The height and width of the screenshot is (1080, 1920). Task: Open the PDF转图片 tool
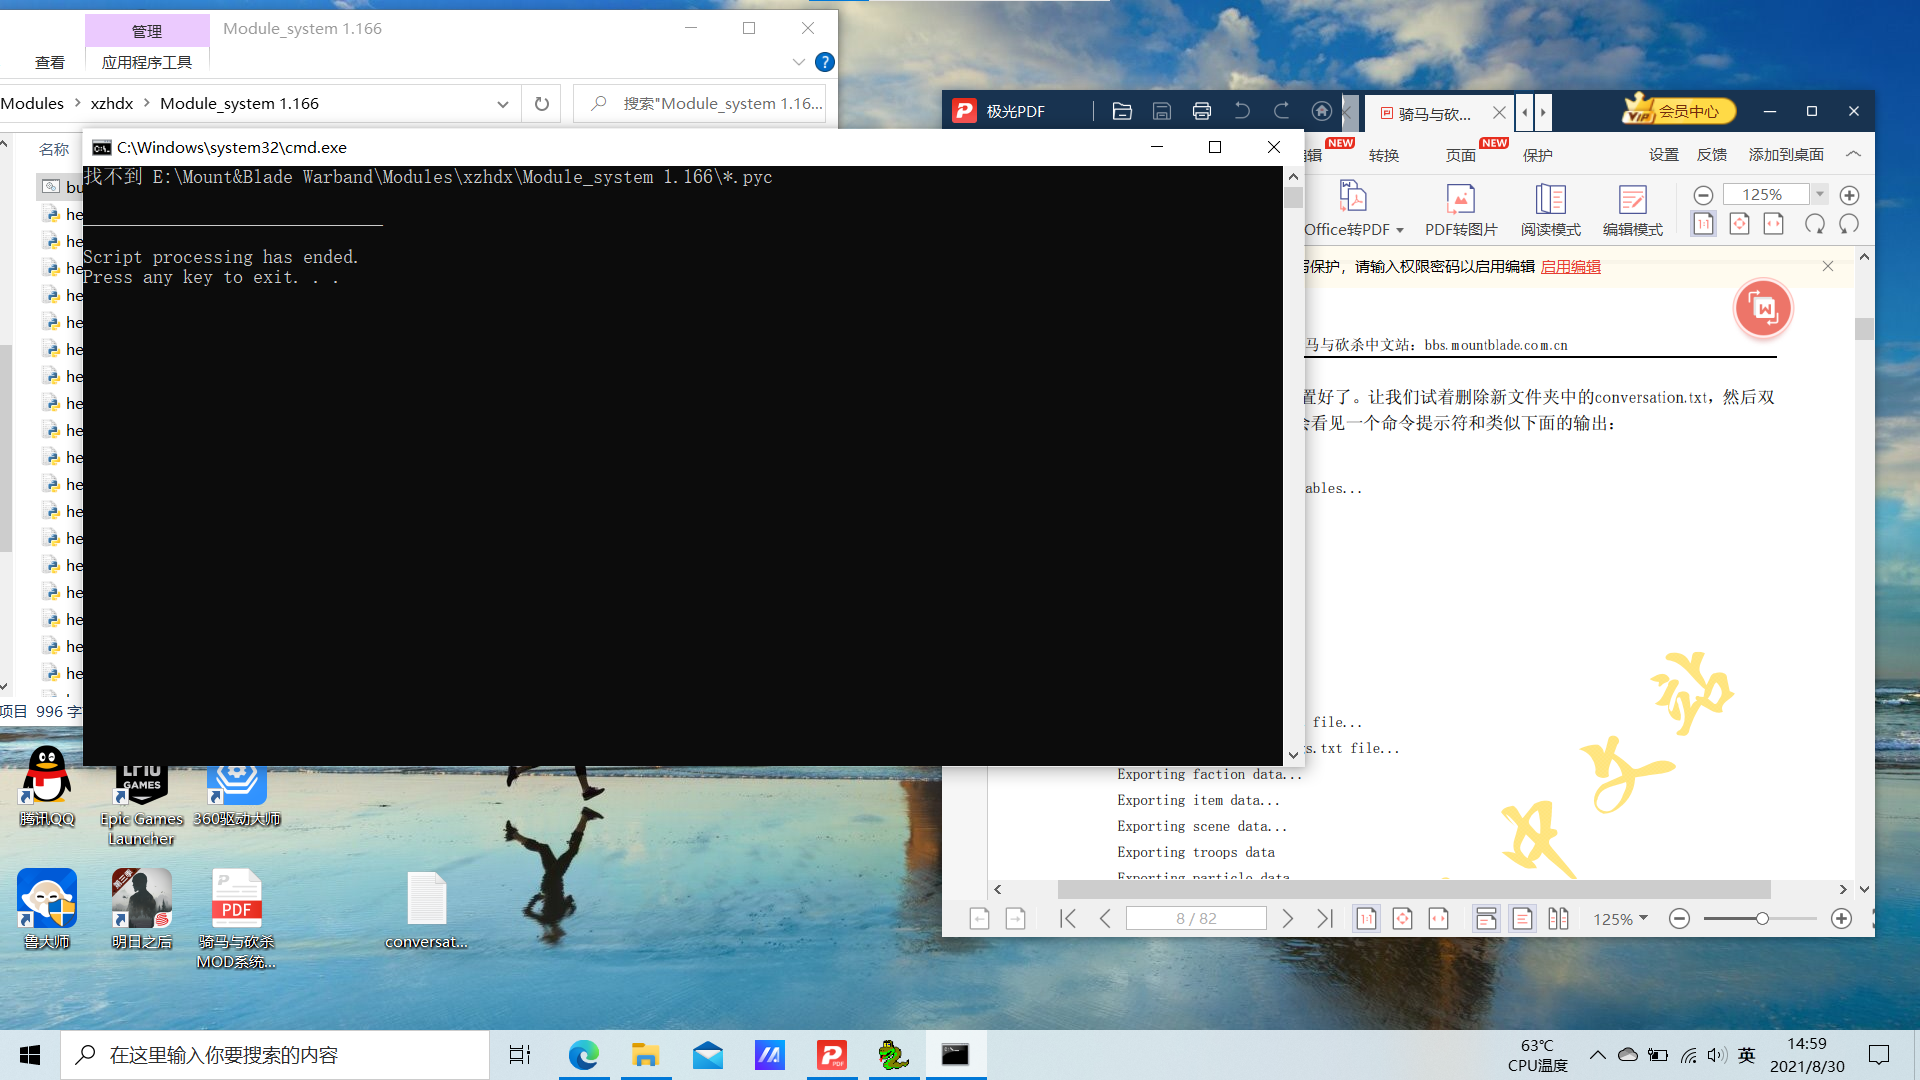(x=1461, y=208)
